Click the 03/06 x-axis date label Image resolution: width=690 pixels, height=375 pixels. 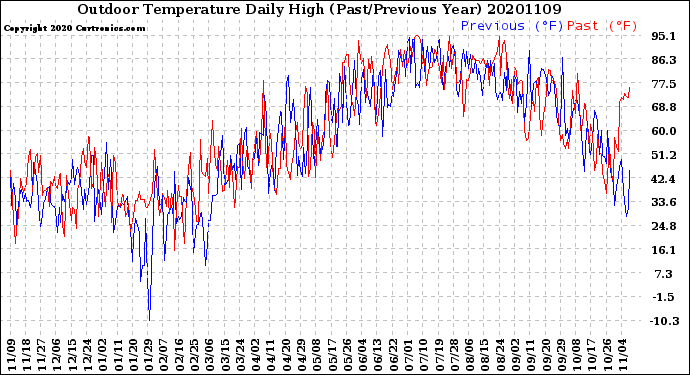tap(209, 355)
